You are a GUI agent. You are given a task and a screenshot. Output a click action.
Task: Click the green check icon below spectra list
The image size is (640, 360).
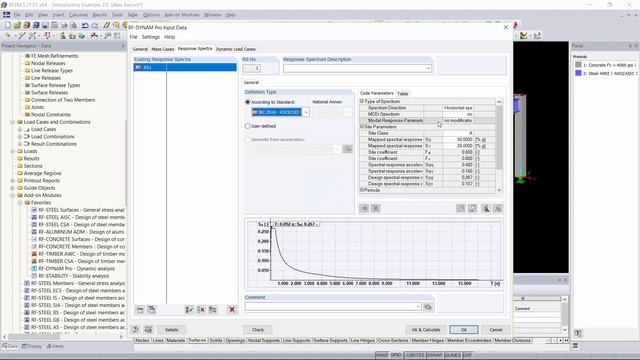(x=189, y=309)
